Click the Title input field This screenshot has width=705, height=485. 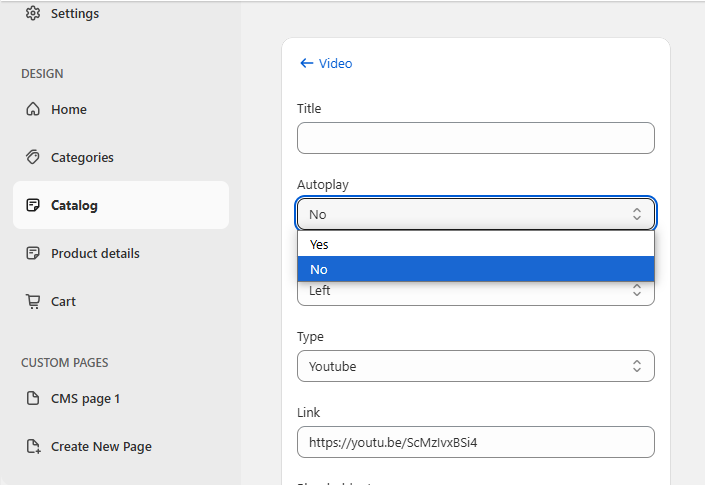(x=476, y=138)
